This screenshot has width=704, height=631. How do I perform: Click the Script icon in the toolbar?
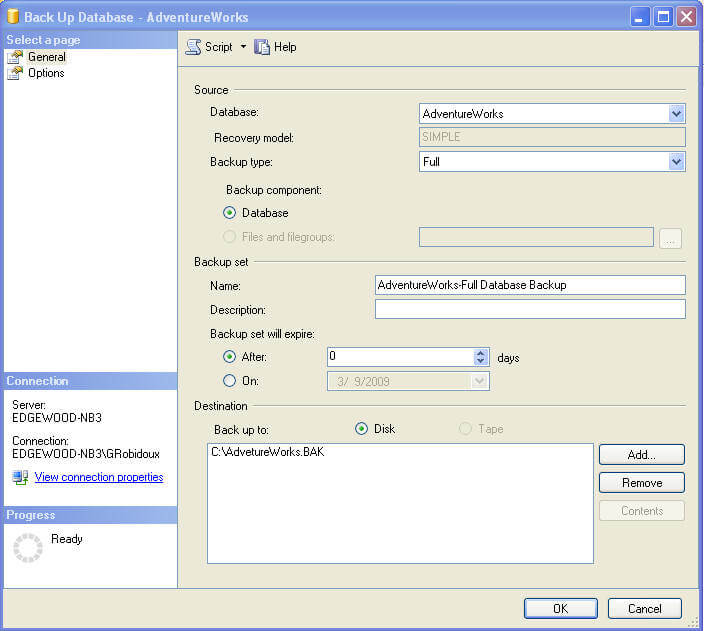tap(194, 47)
